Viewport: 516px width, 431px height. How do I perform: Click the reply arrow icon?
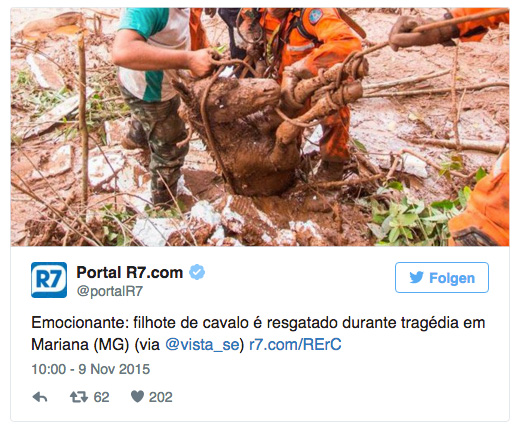click(x=40, y=397)
